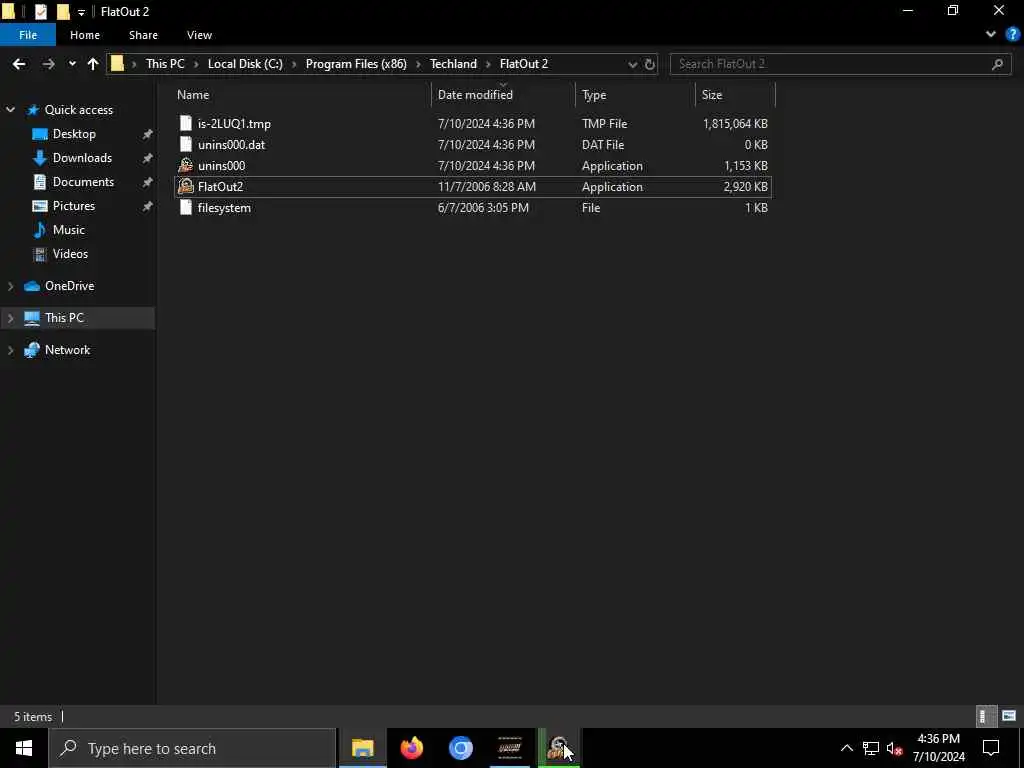1024x768 pixels.
Task: Click the network tray icon
Action: 871,748
